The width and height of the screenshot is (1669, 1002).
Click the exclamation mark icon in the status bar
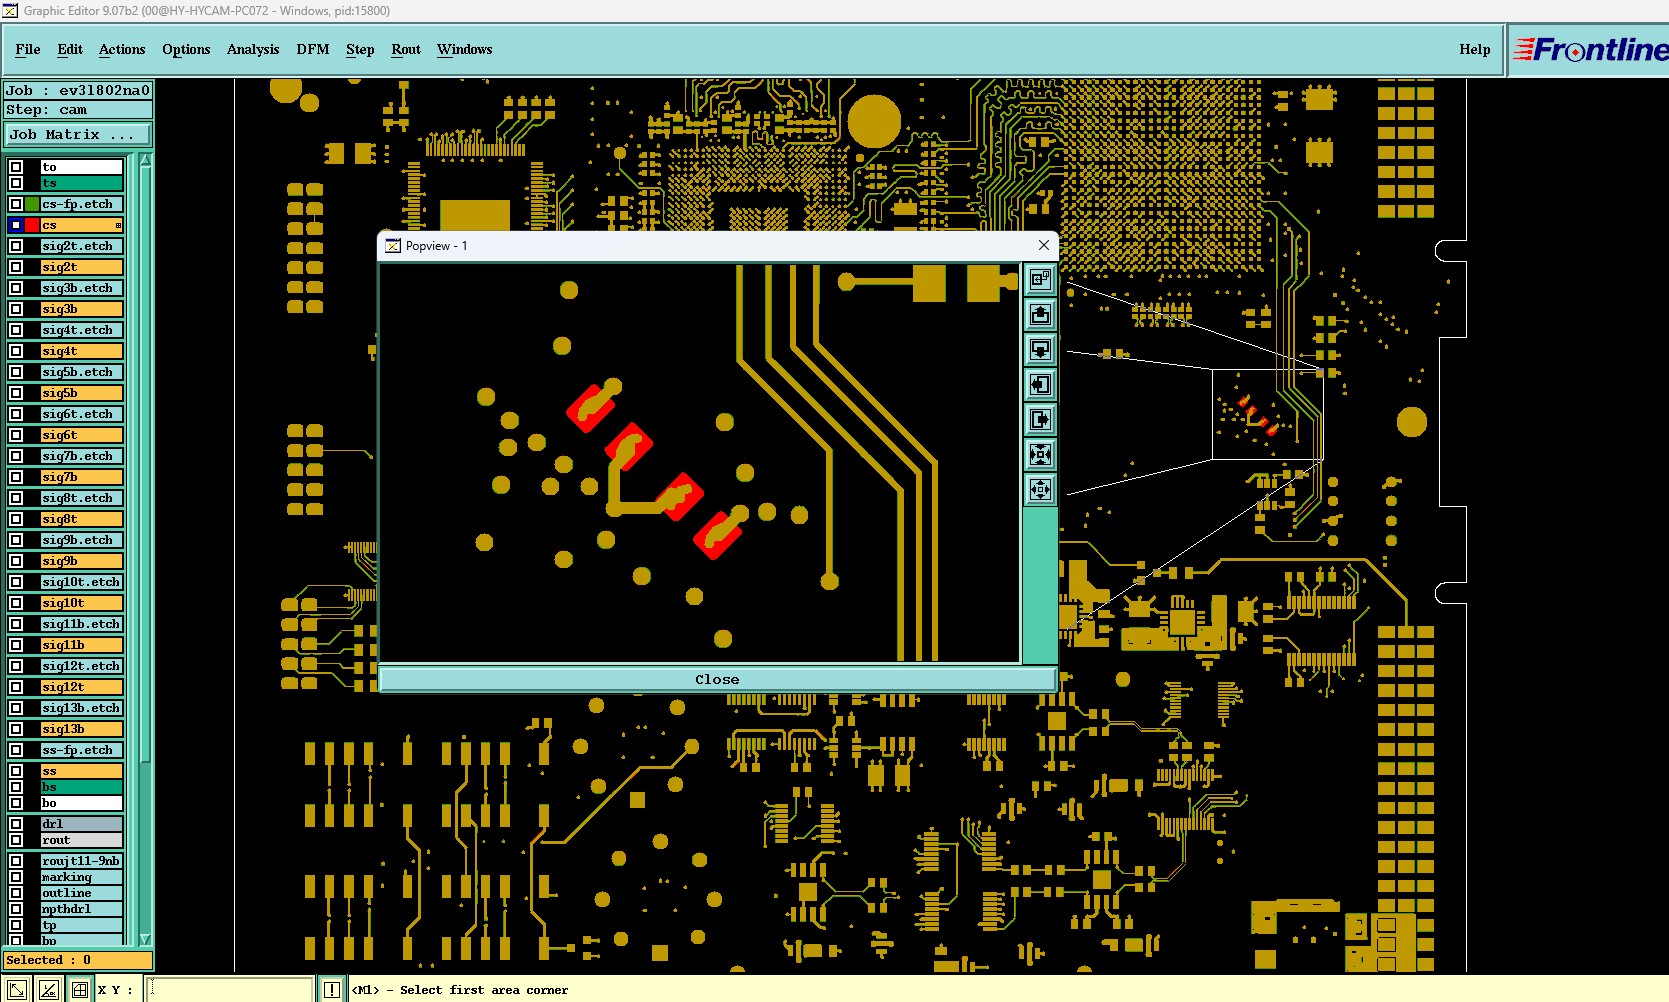(332, 990)
